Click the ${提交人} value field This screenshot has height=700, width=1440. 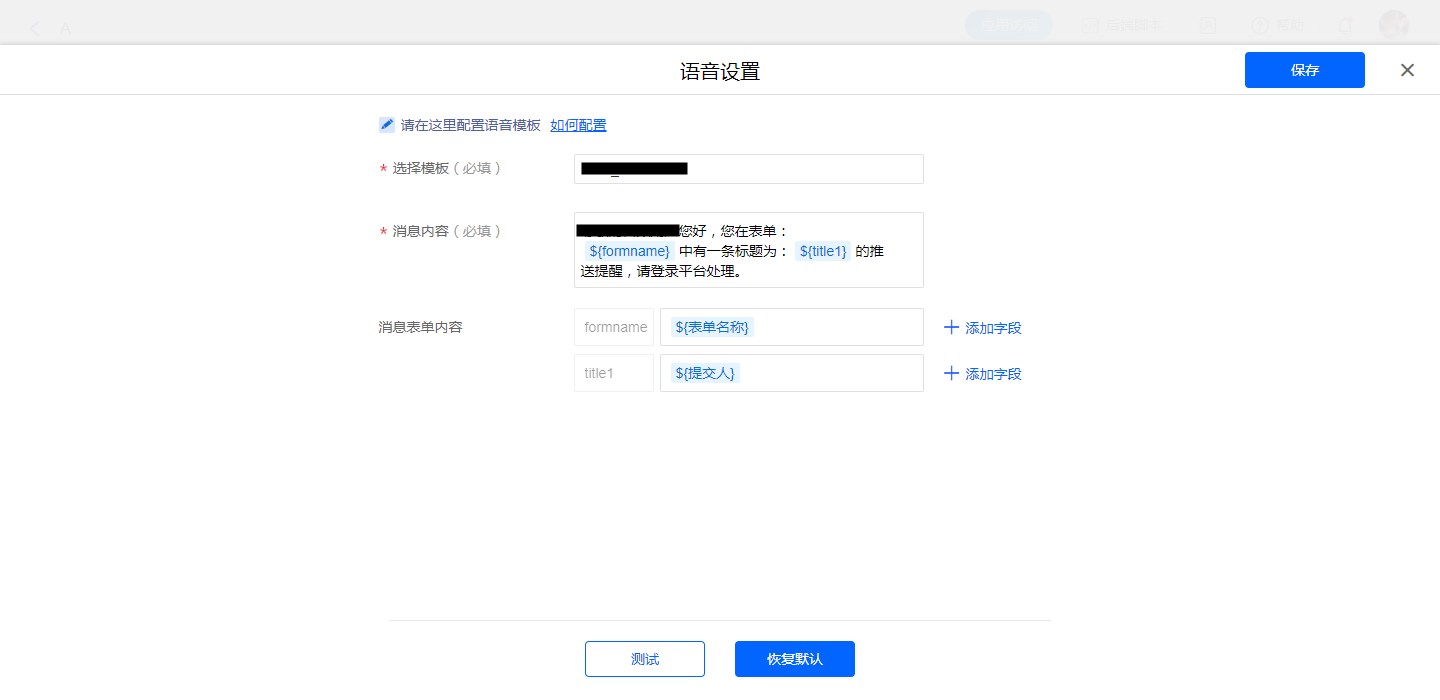791,373
